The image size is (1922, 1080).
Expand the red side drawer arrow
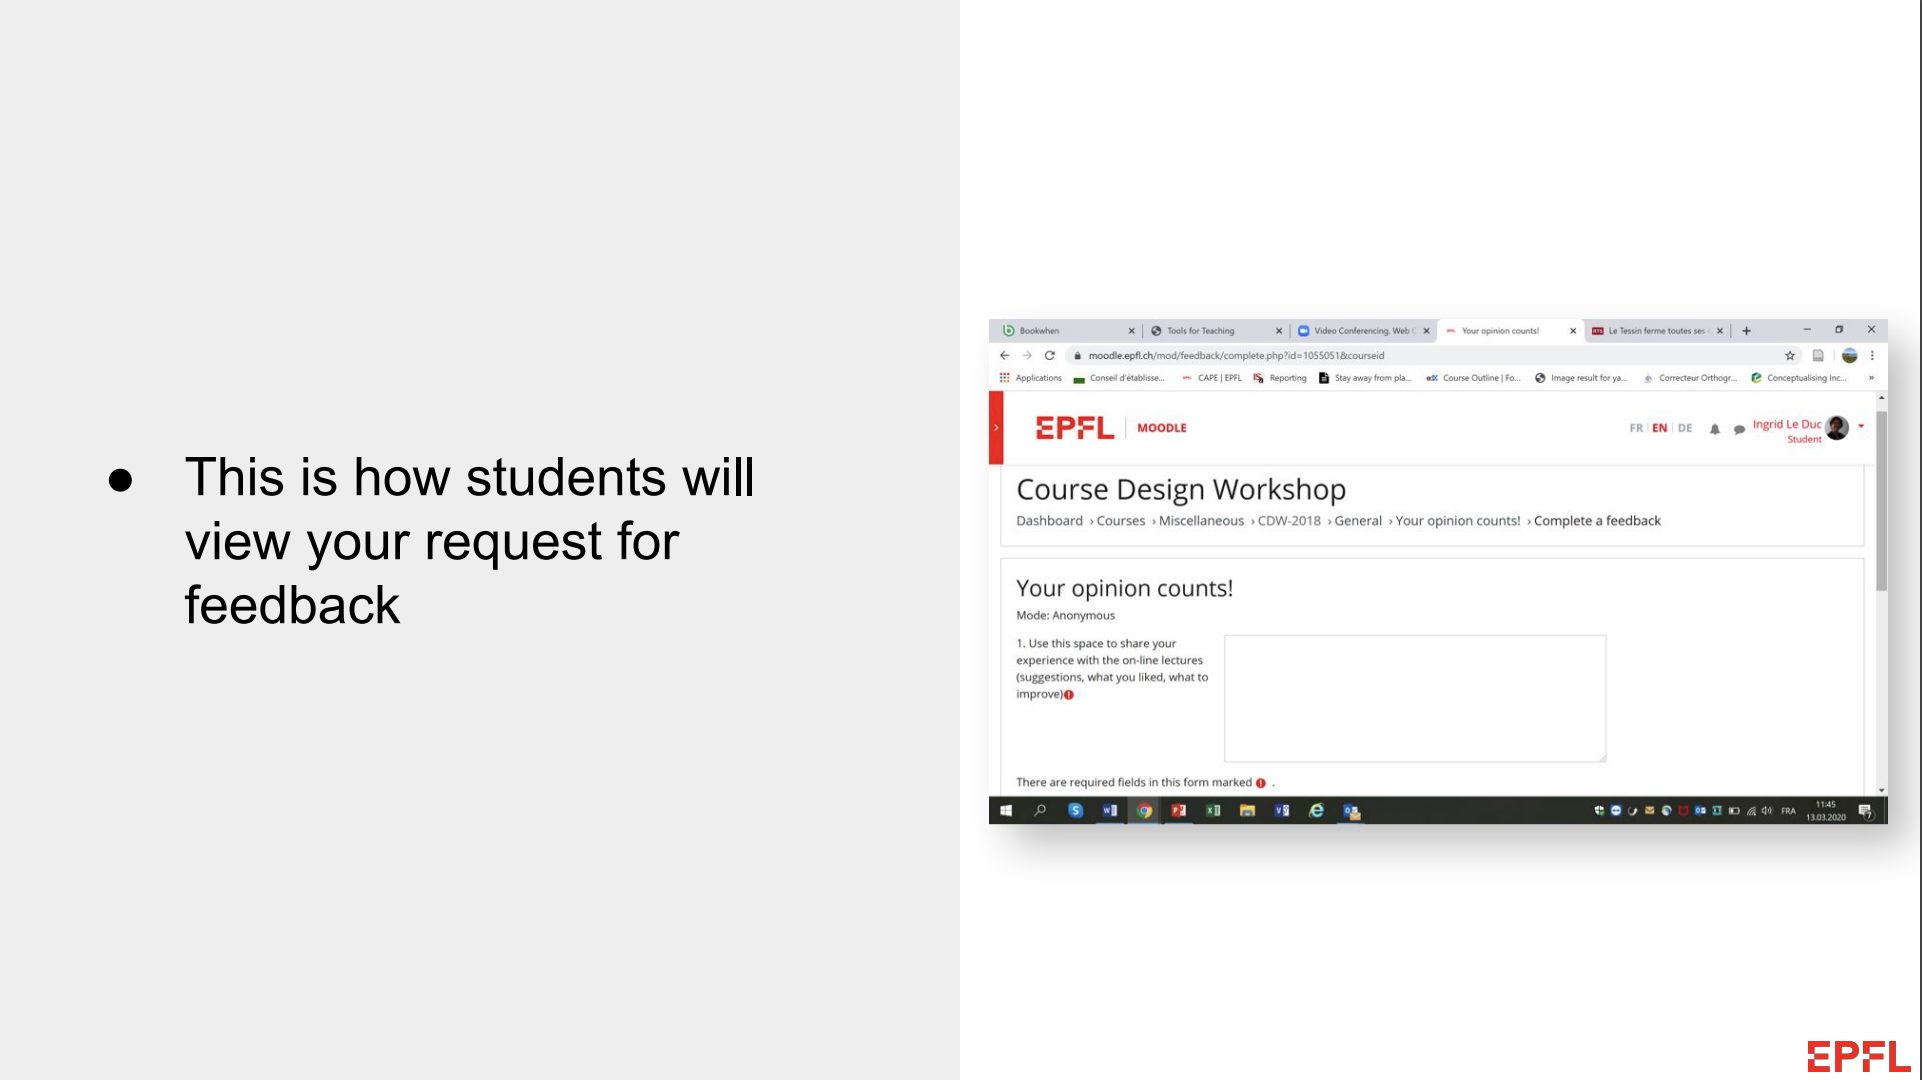(996, 428)
